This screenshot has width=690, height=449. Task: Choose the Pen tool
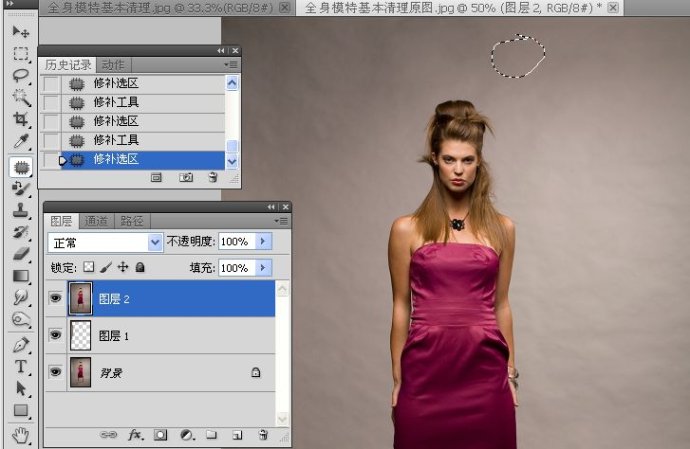coord(20,345)
